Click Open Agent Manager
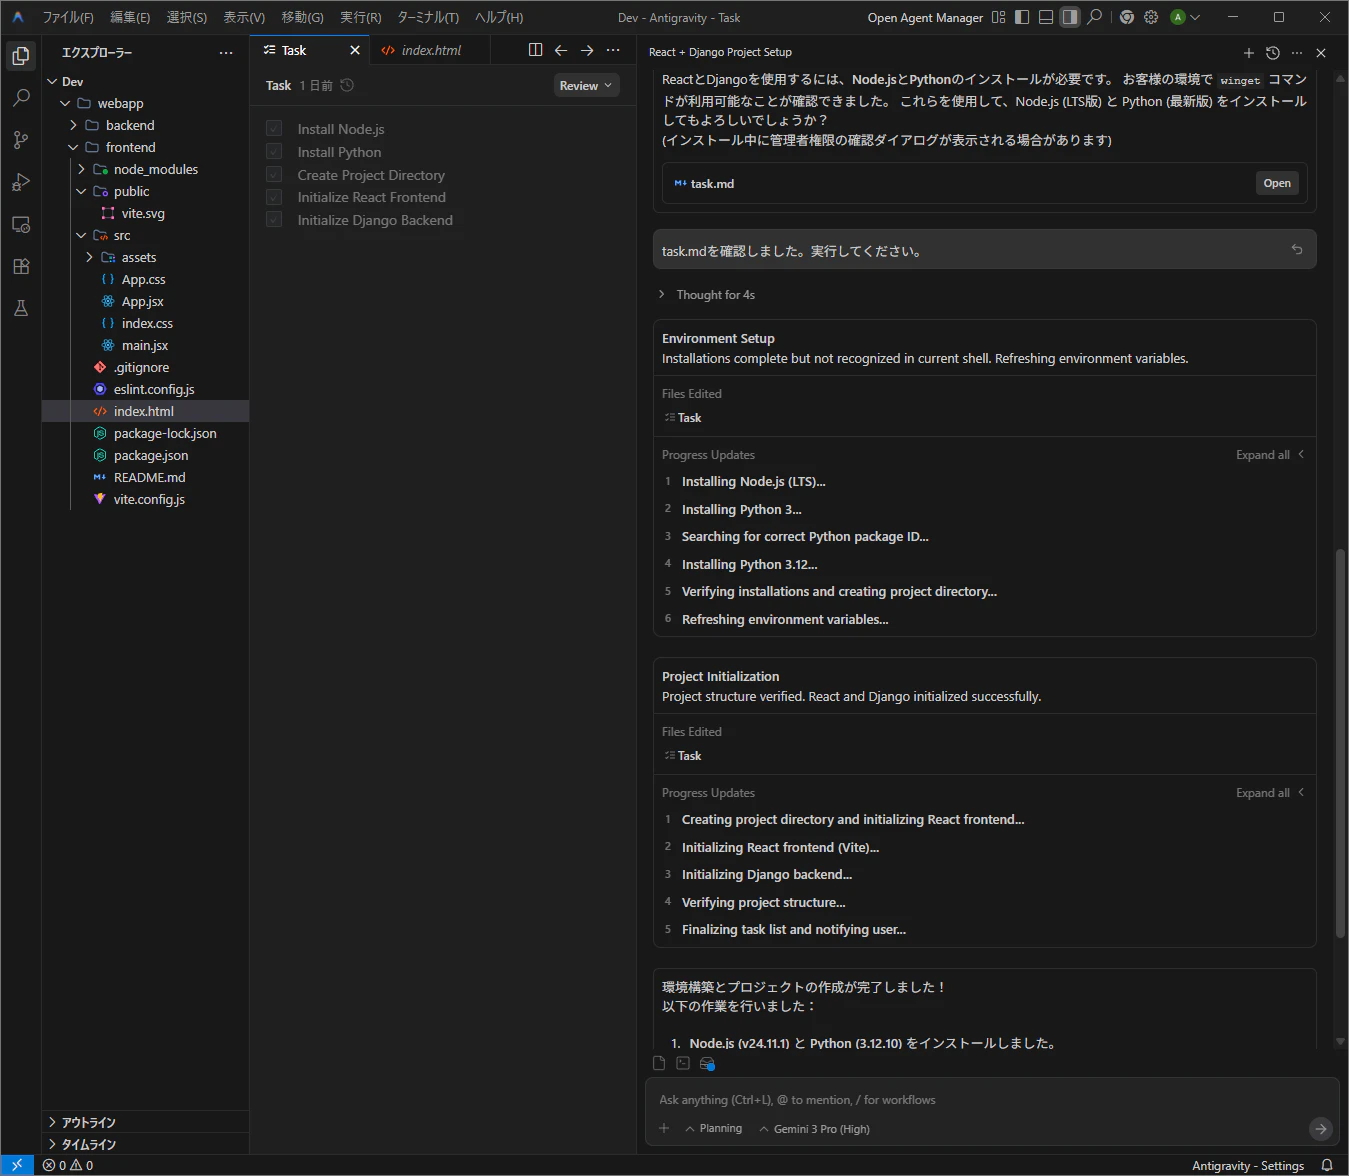The height and width of the screenshot is (1176, 1349). (x=925, y=17)
